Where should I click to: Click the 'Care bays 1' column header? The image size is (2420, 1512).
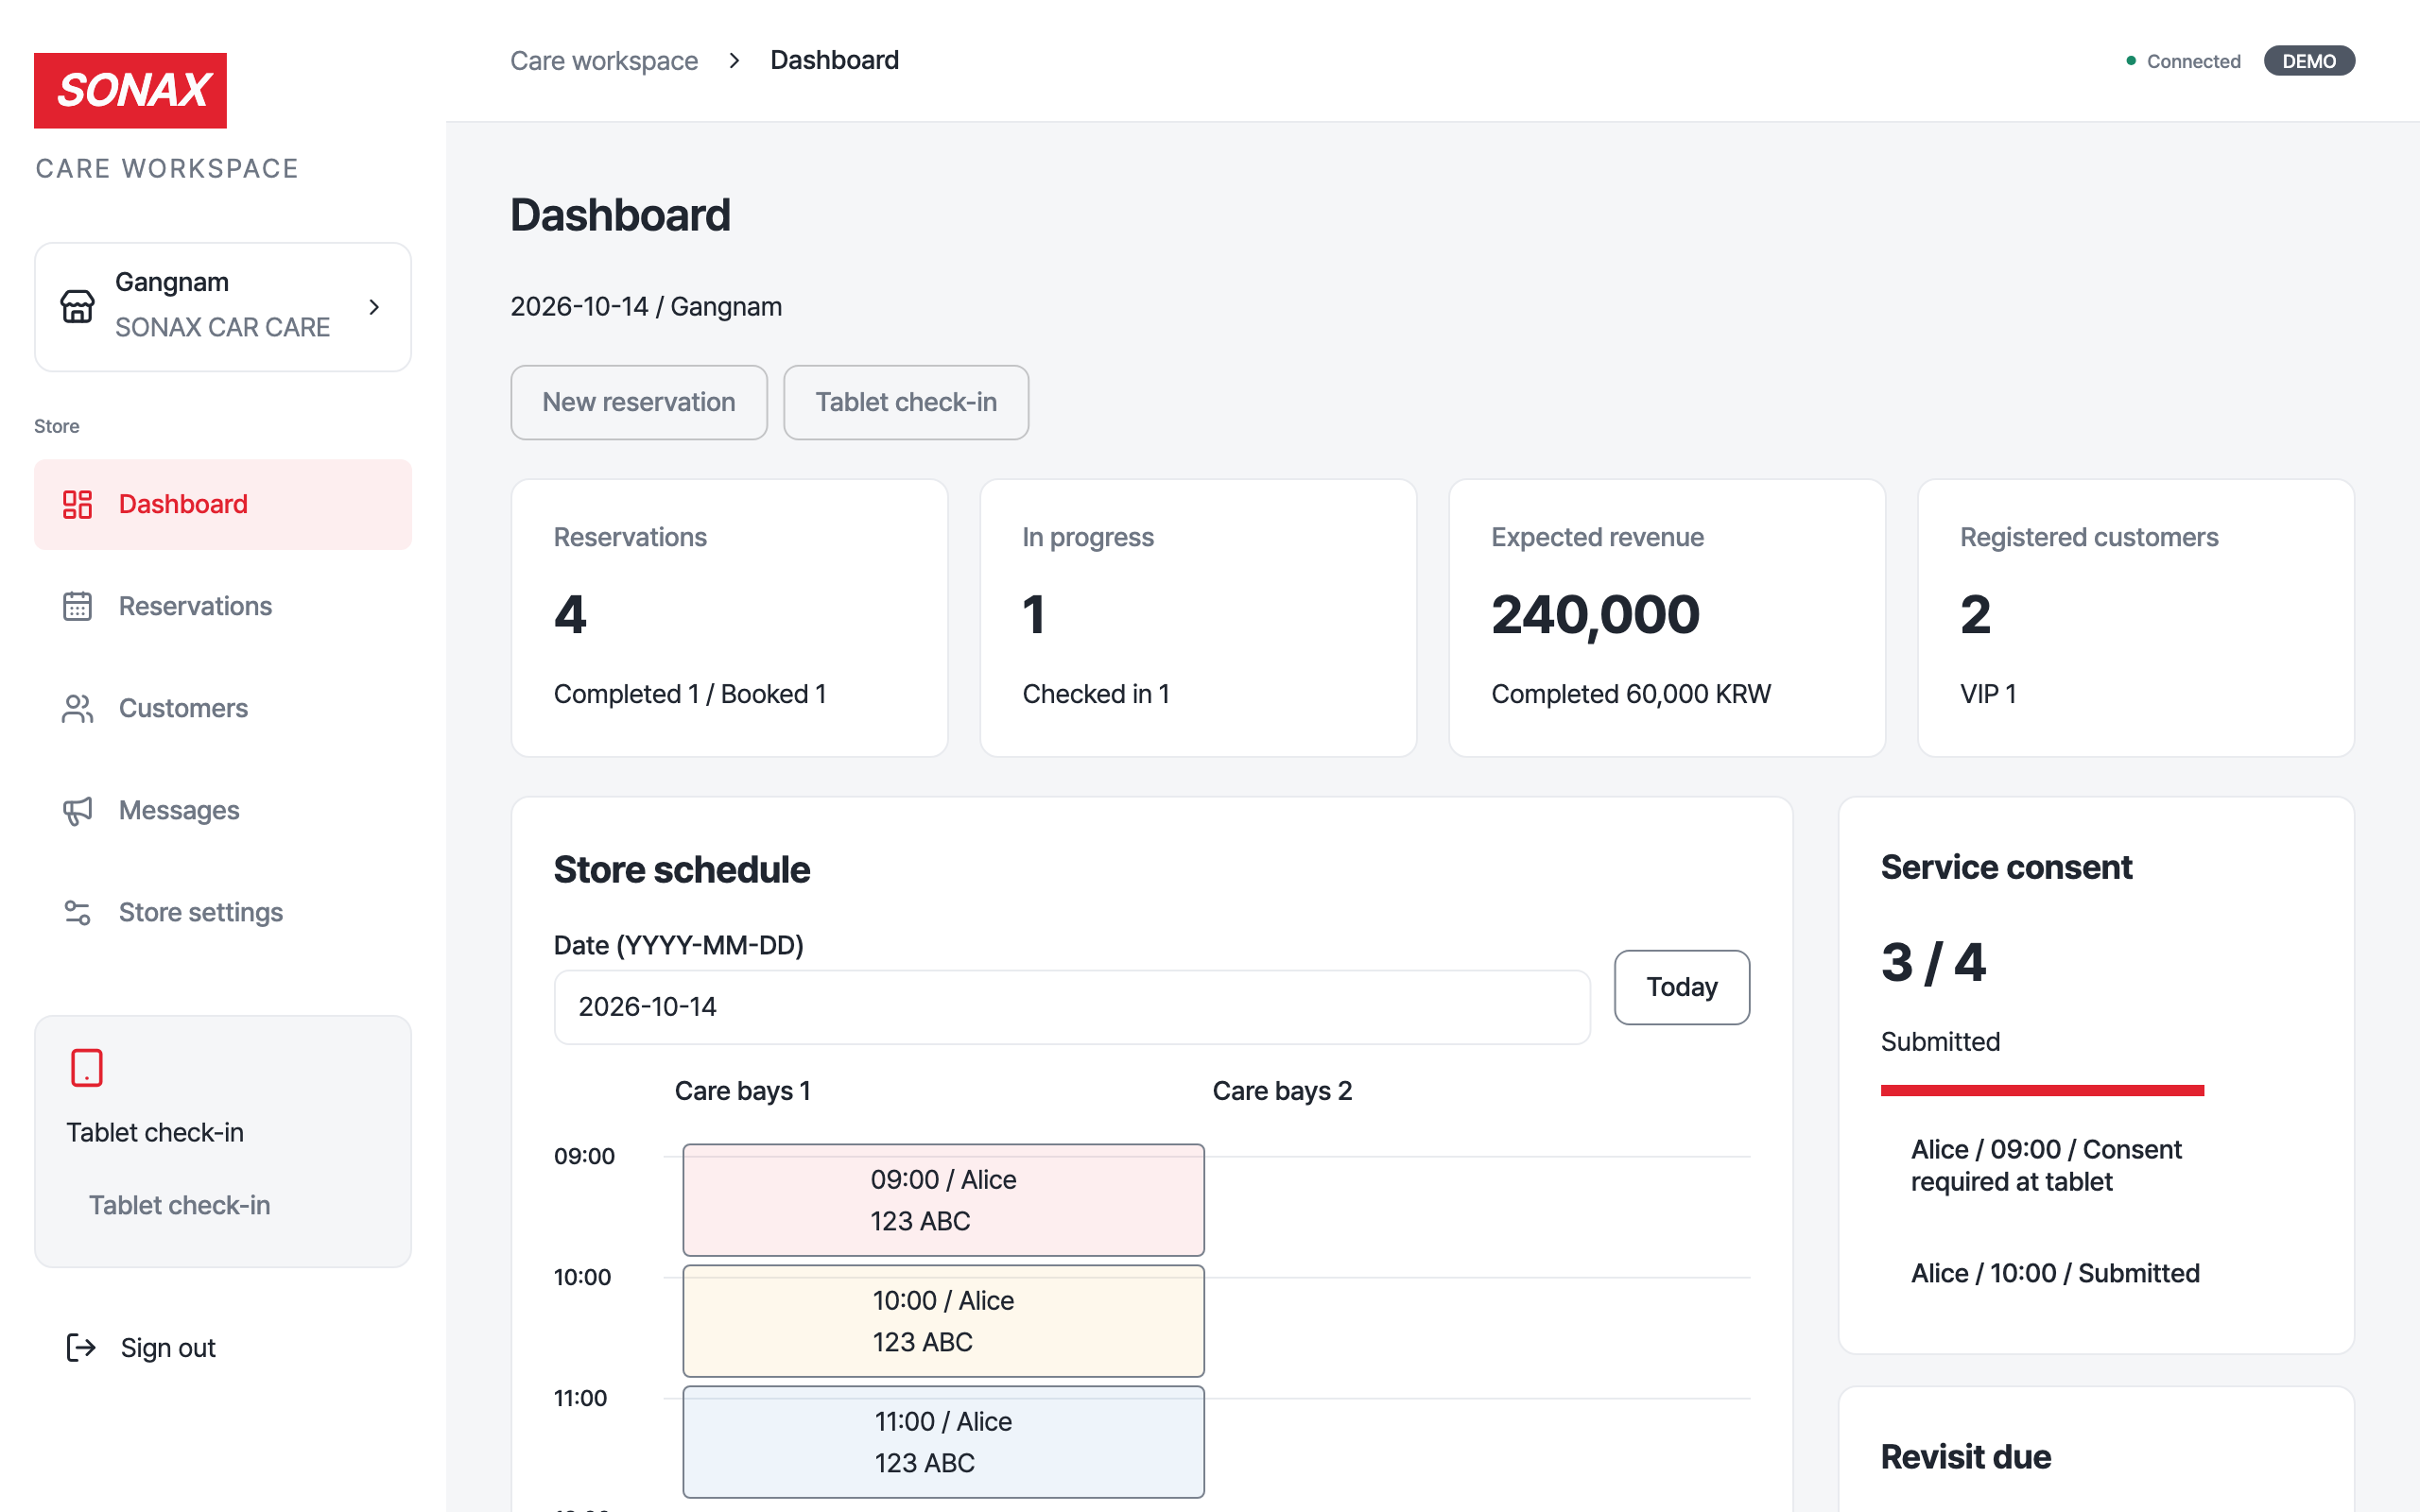tap(743, 1091)
